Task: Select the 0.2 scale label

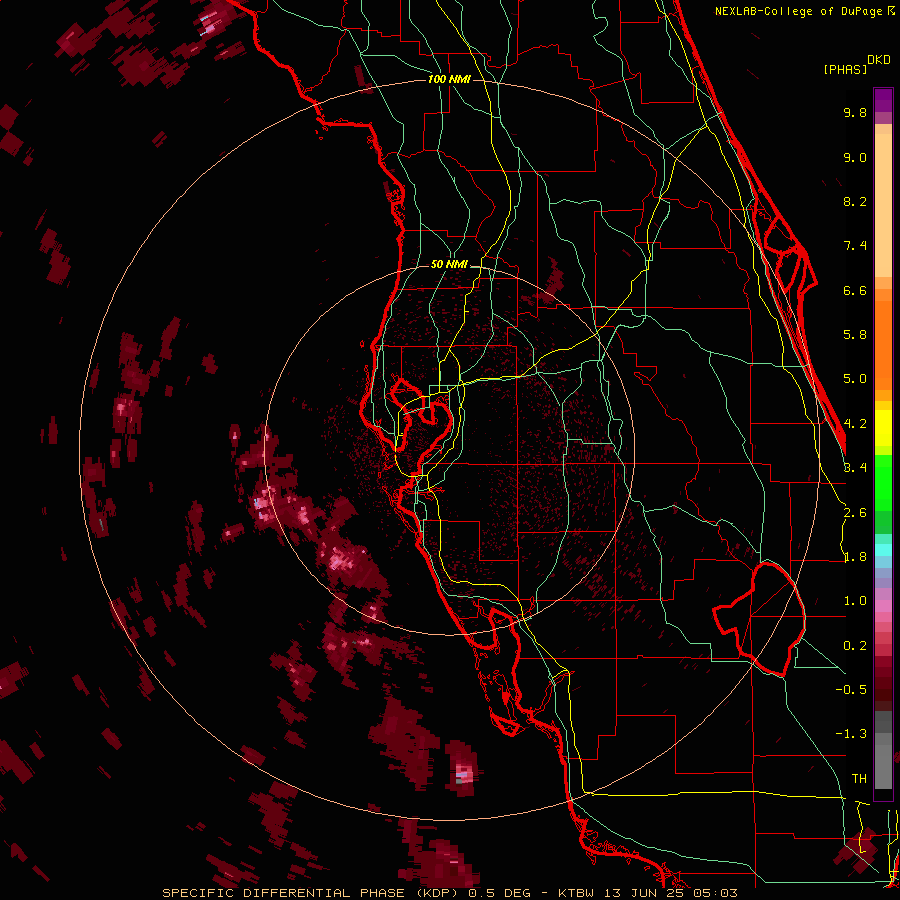Action: pos(855,646)
